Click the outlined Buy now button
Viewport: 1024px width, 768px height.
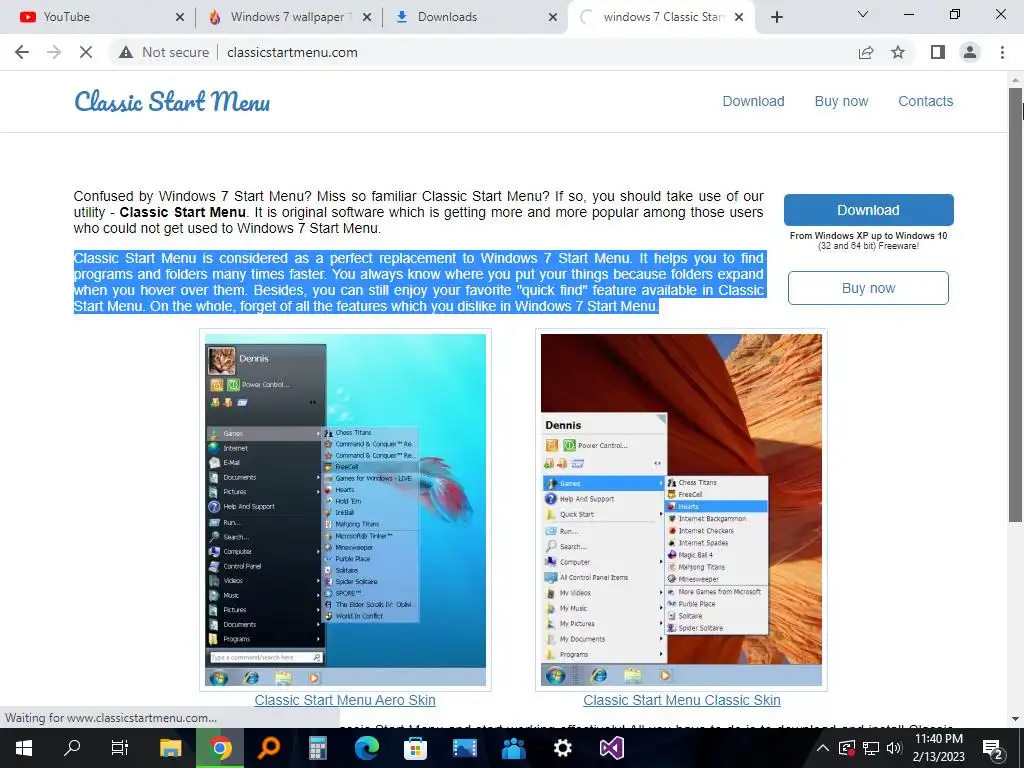(868, 288)
